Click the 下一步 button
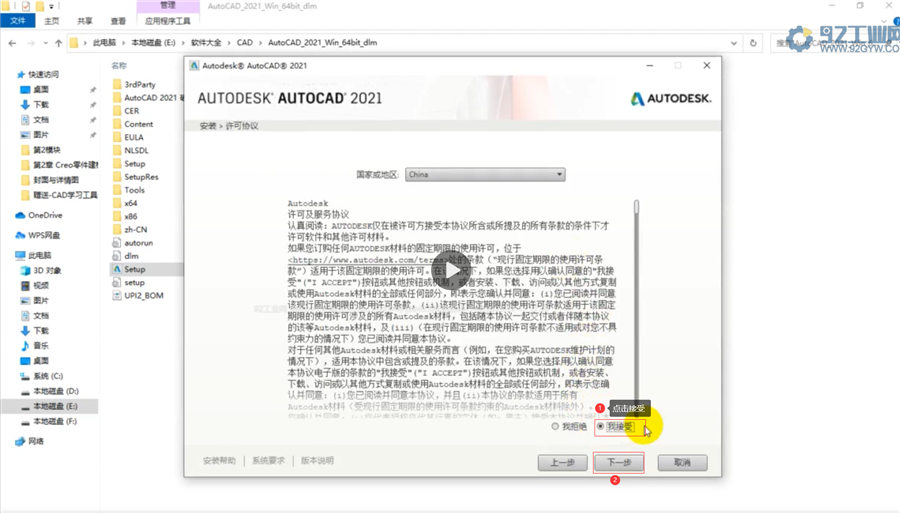This screenshot has width=900, height=513. pos(619,463)
